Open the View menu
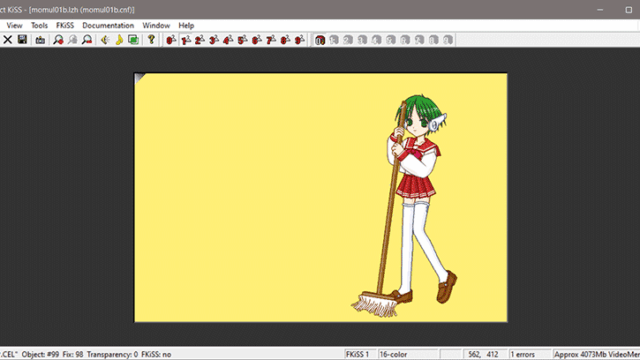640x360 pixels. coord(14,25)
